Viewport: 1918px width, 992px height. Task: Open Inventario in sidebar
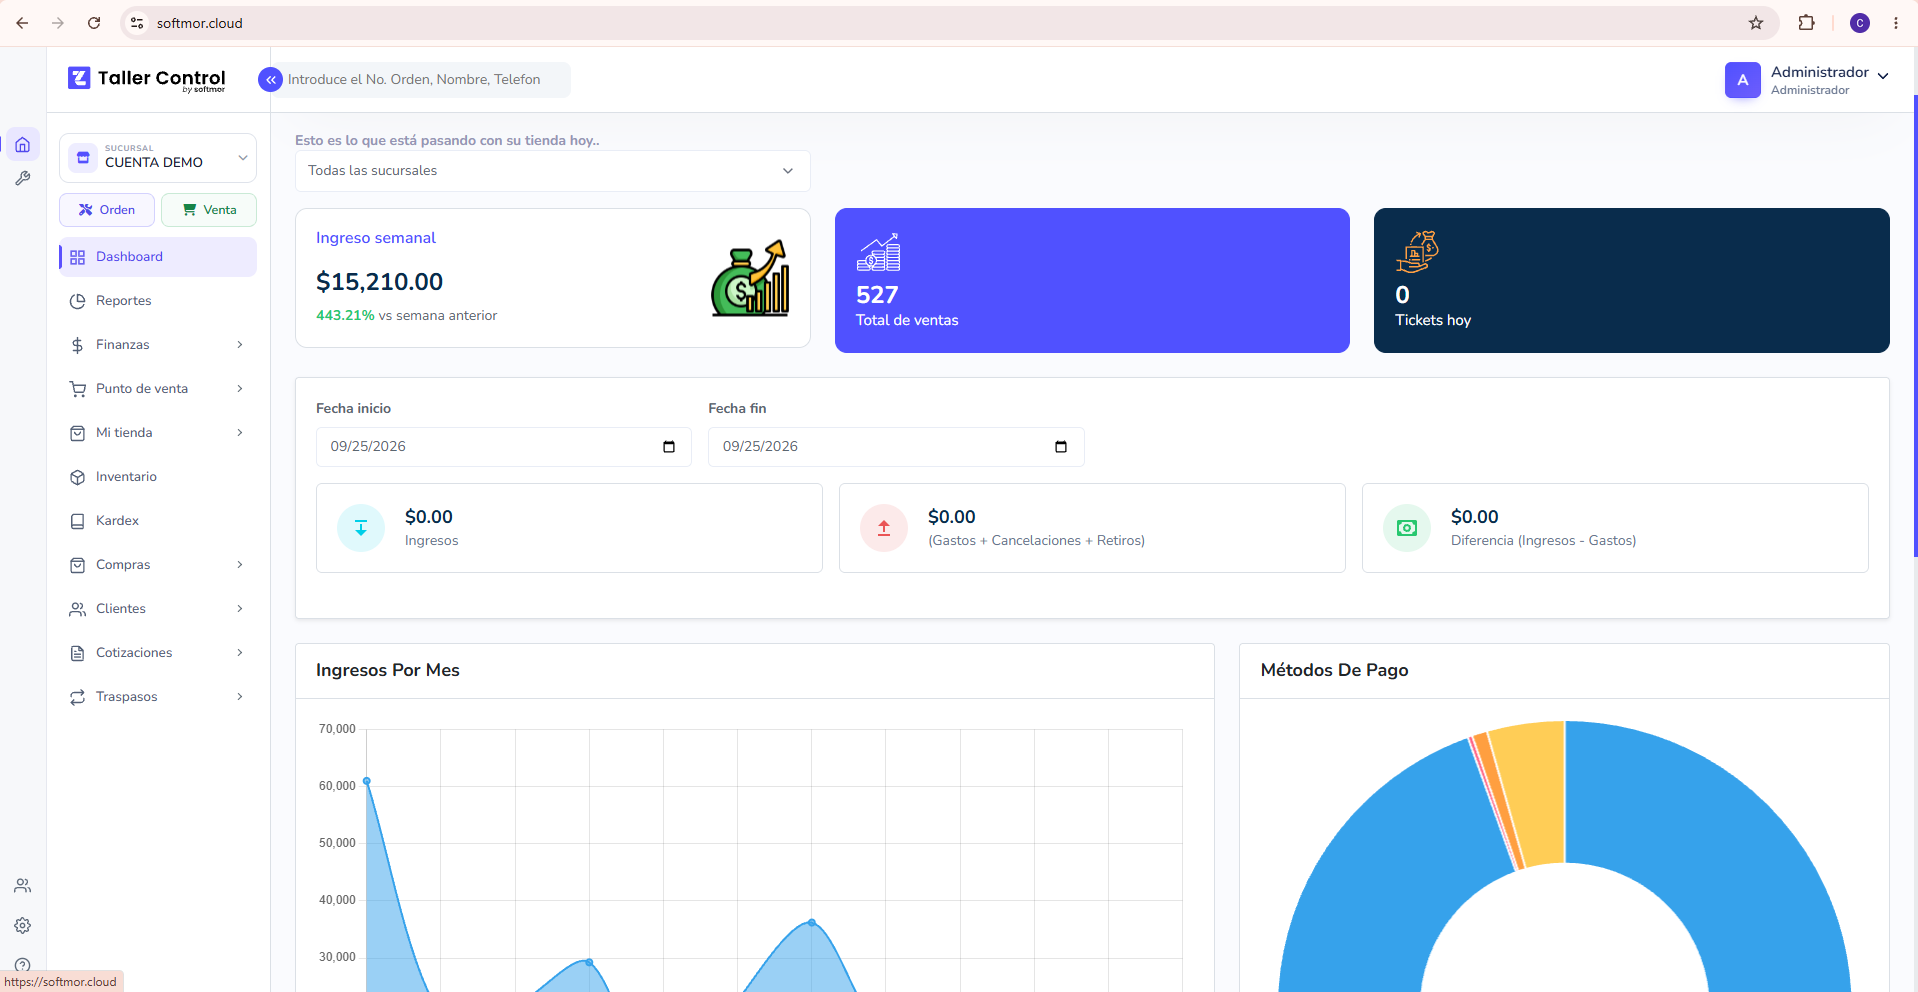(158, 477)
